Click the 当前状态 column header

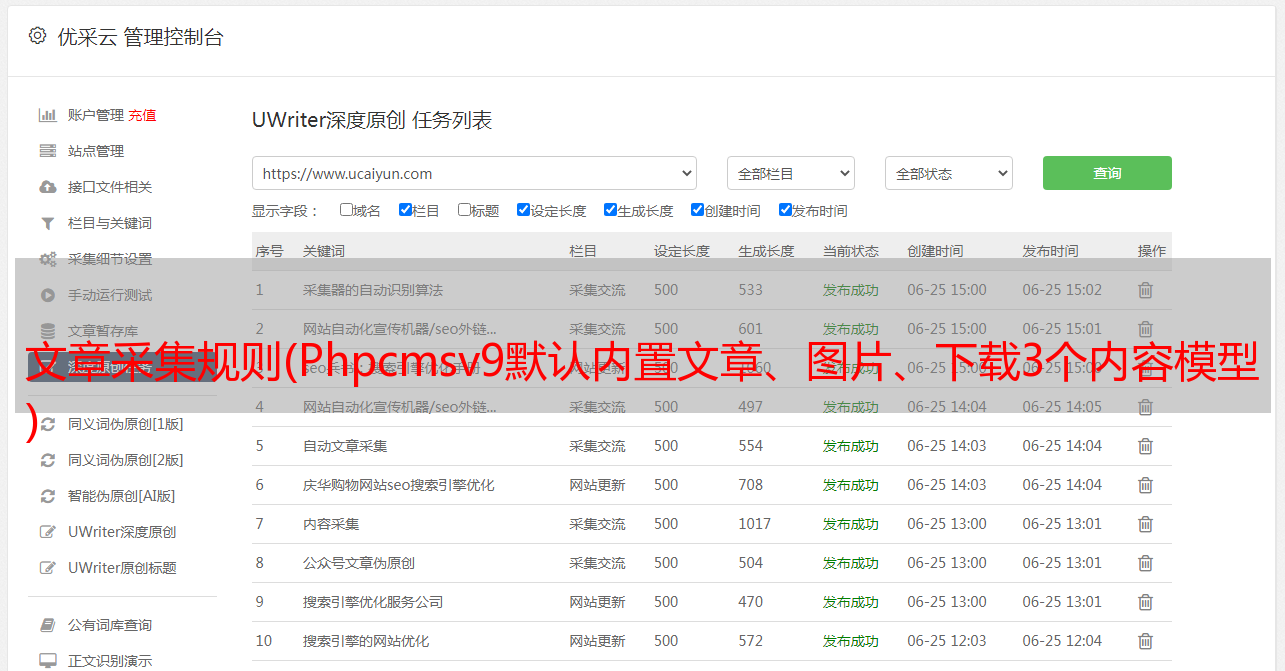point(851,251)
